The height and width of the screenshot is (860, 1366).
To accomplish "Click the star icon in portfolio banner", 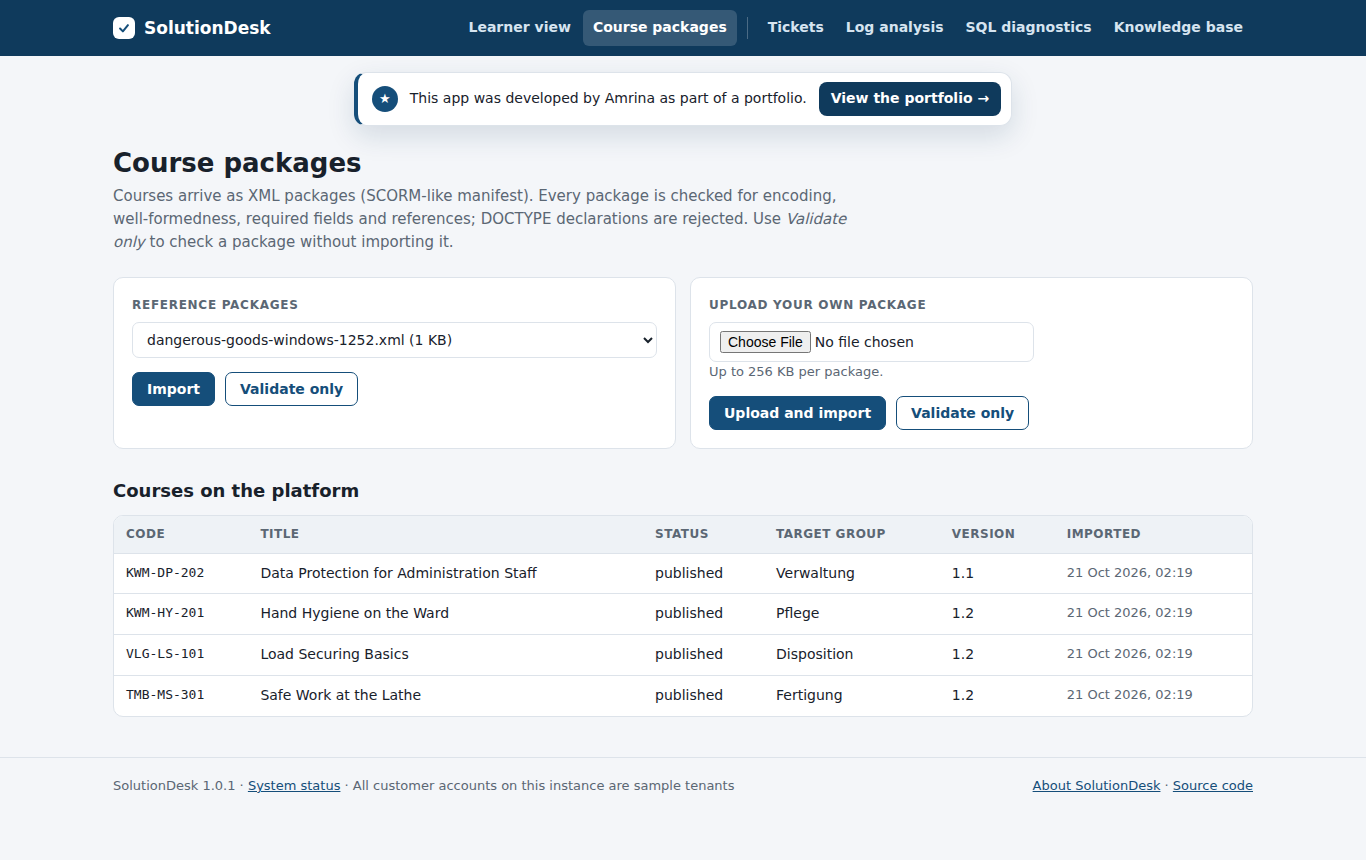I will (385, 99).
